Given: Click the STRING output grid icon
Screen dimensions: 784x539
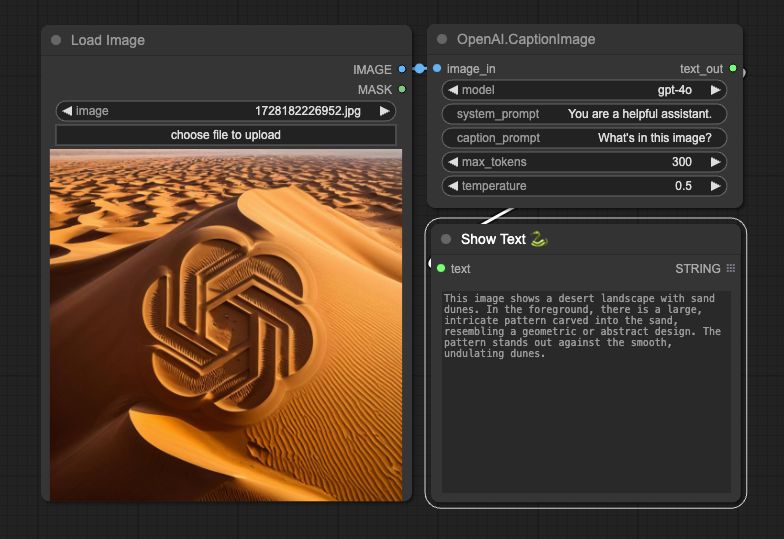Looking at the screenshot, I should [x=730, y=268].
